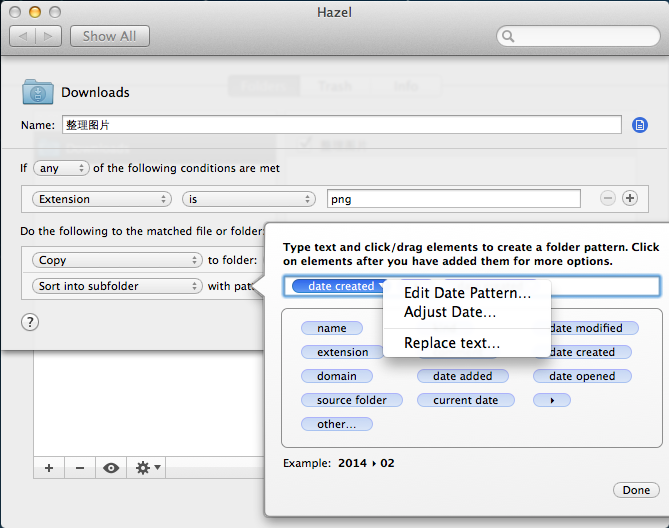The width and height of the screenshot is (669, 528).
Task: Add a new condition with plus
Action: tap(630, 198)
